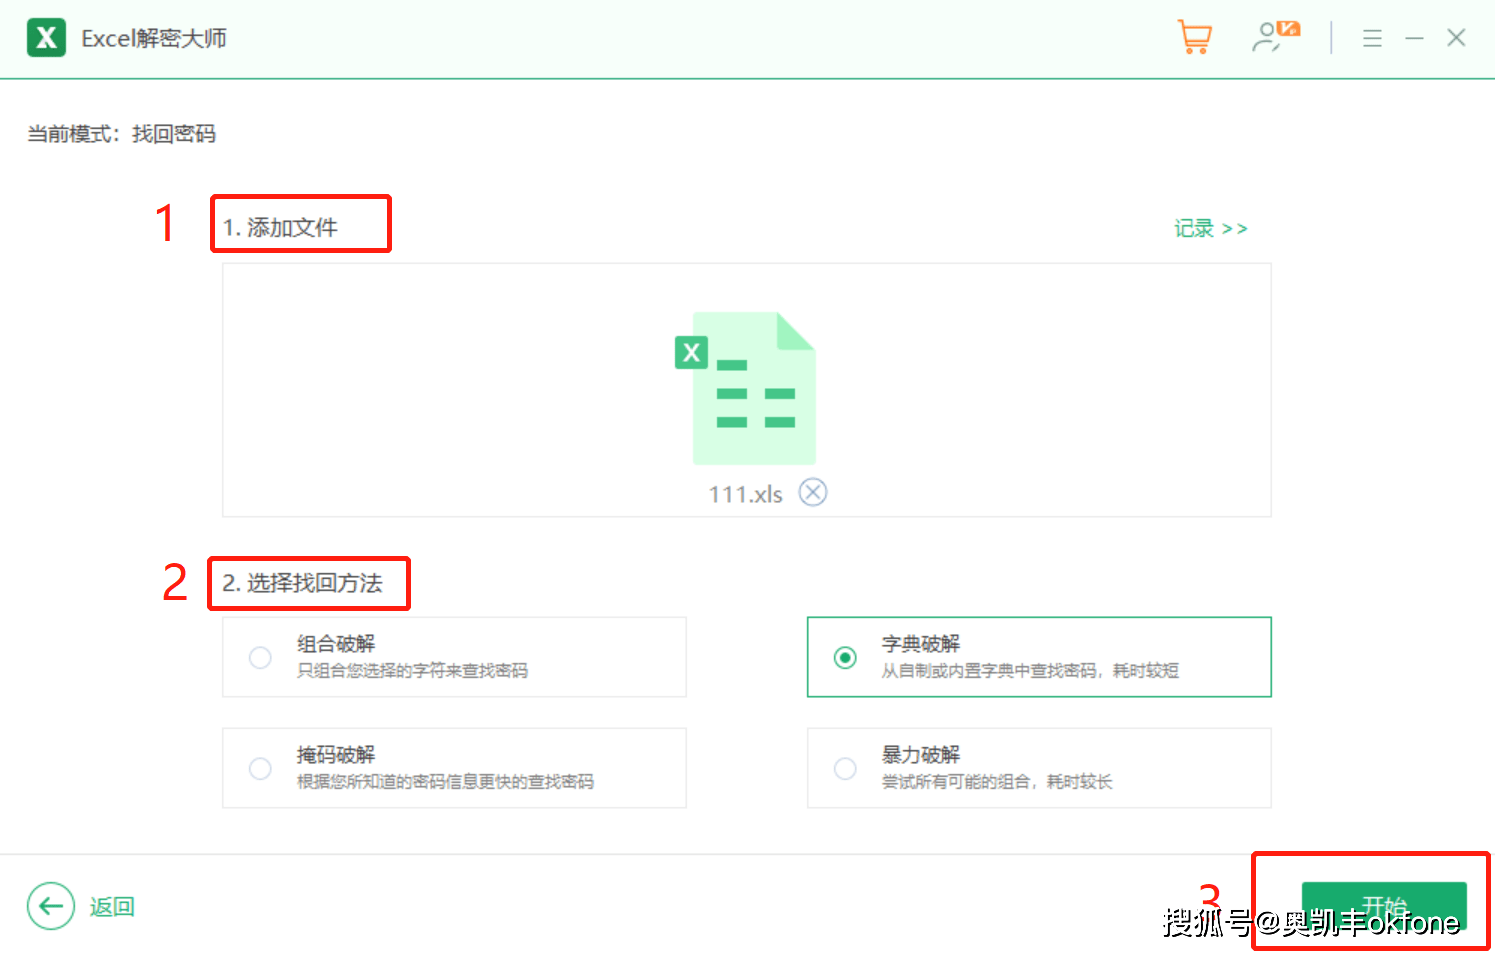Remove 111.xls using its X icon
Screen dimensions: 1495x954
click(813, 492)
